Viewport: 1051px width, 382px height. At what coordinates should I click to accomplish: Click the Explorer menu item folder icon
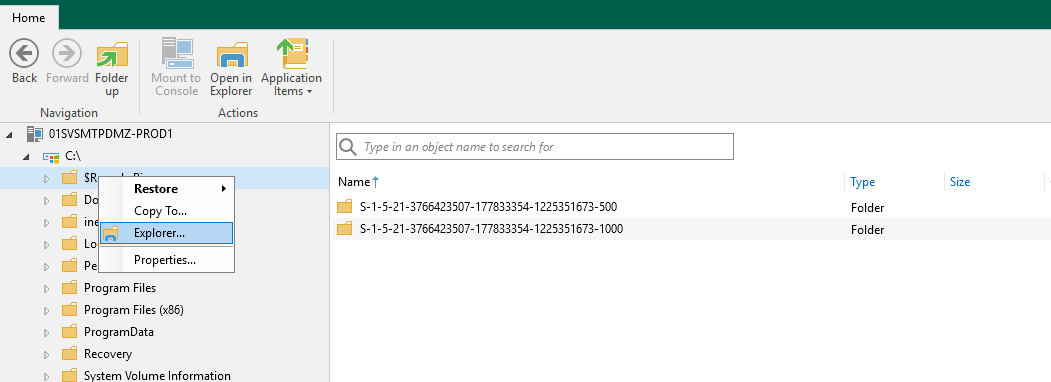111,233
